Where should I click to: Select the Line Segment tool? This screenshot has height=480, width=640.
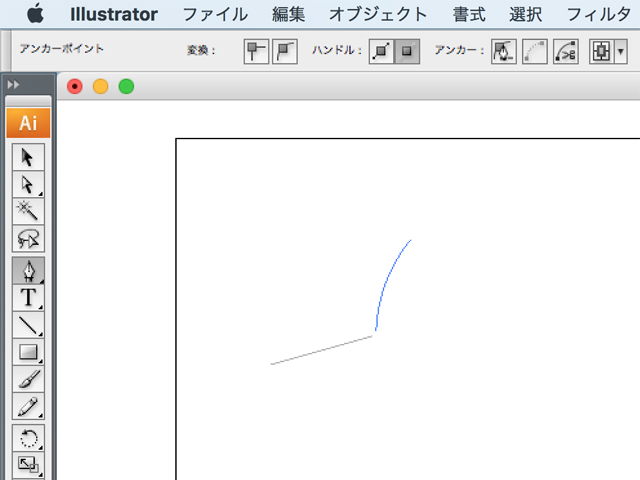pyautogui.click(x=28, y=324)
